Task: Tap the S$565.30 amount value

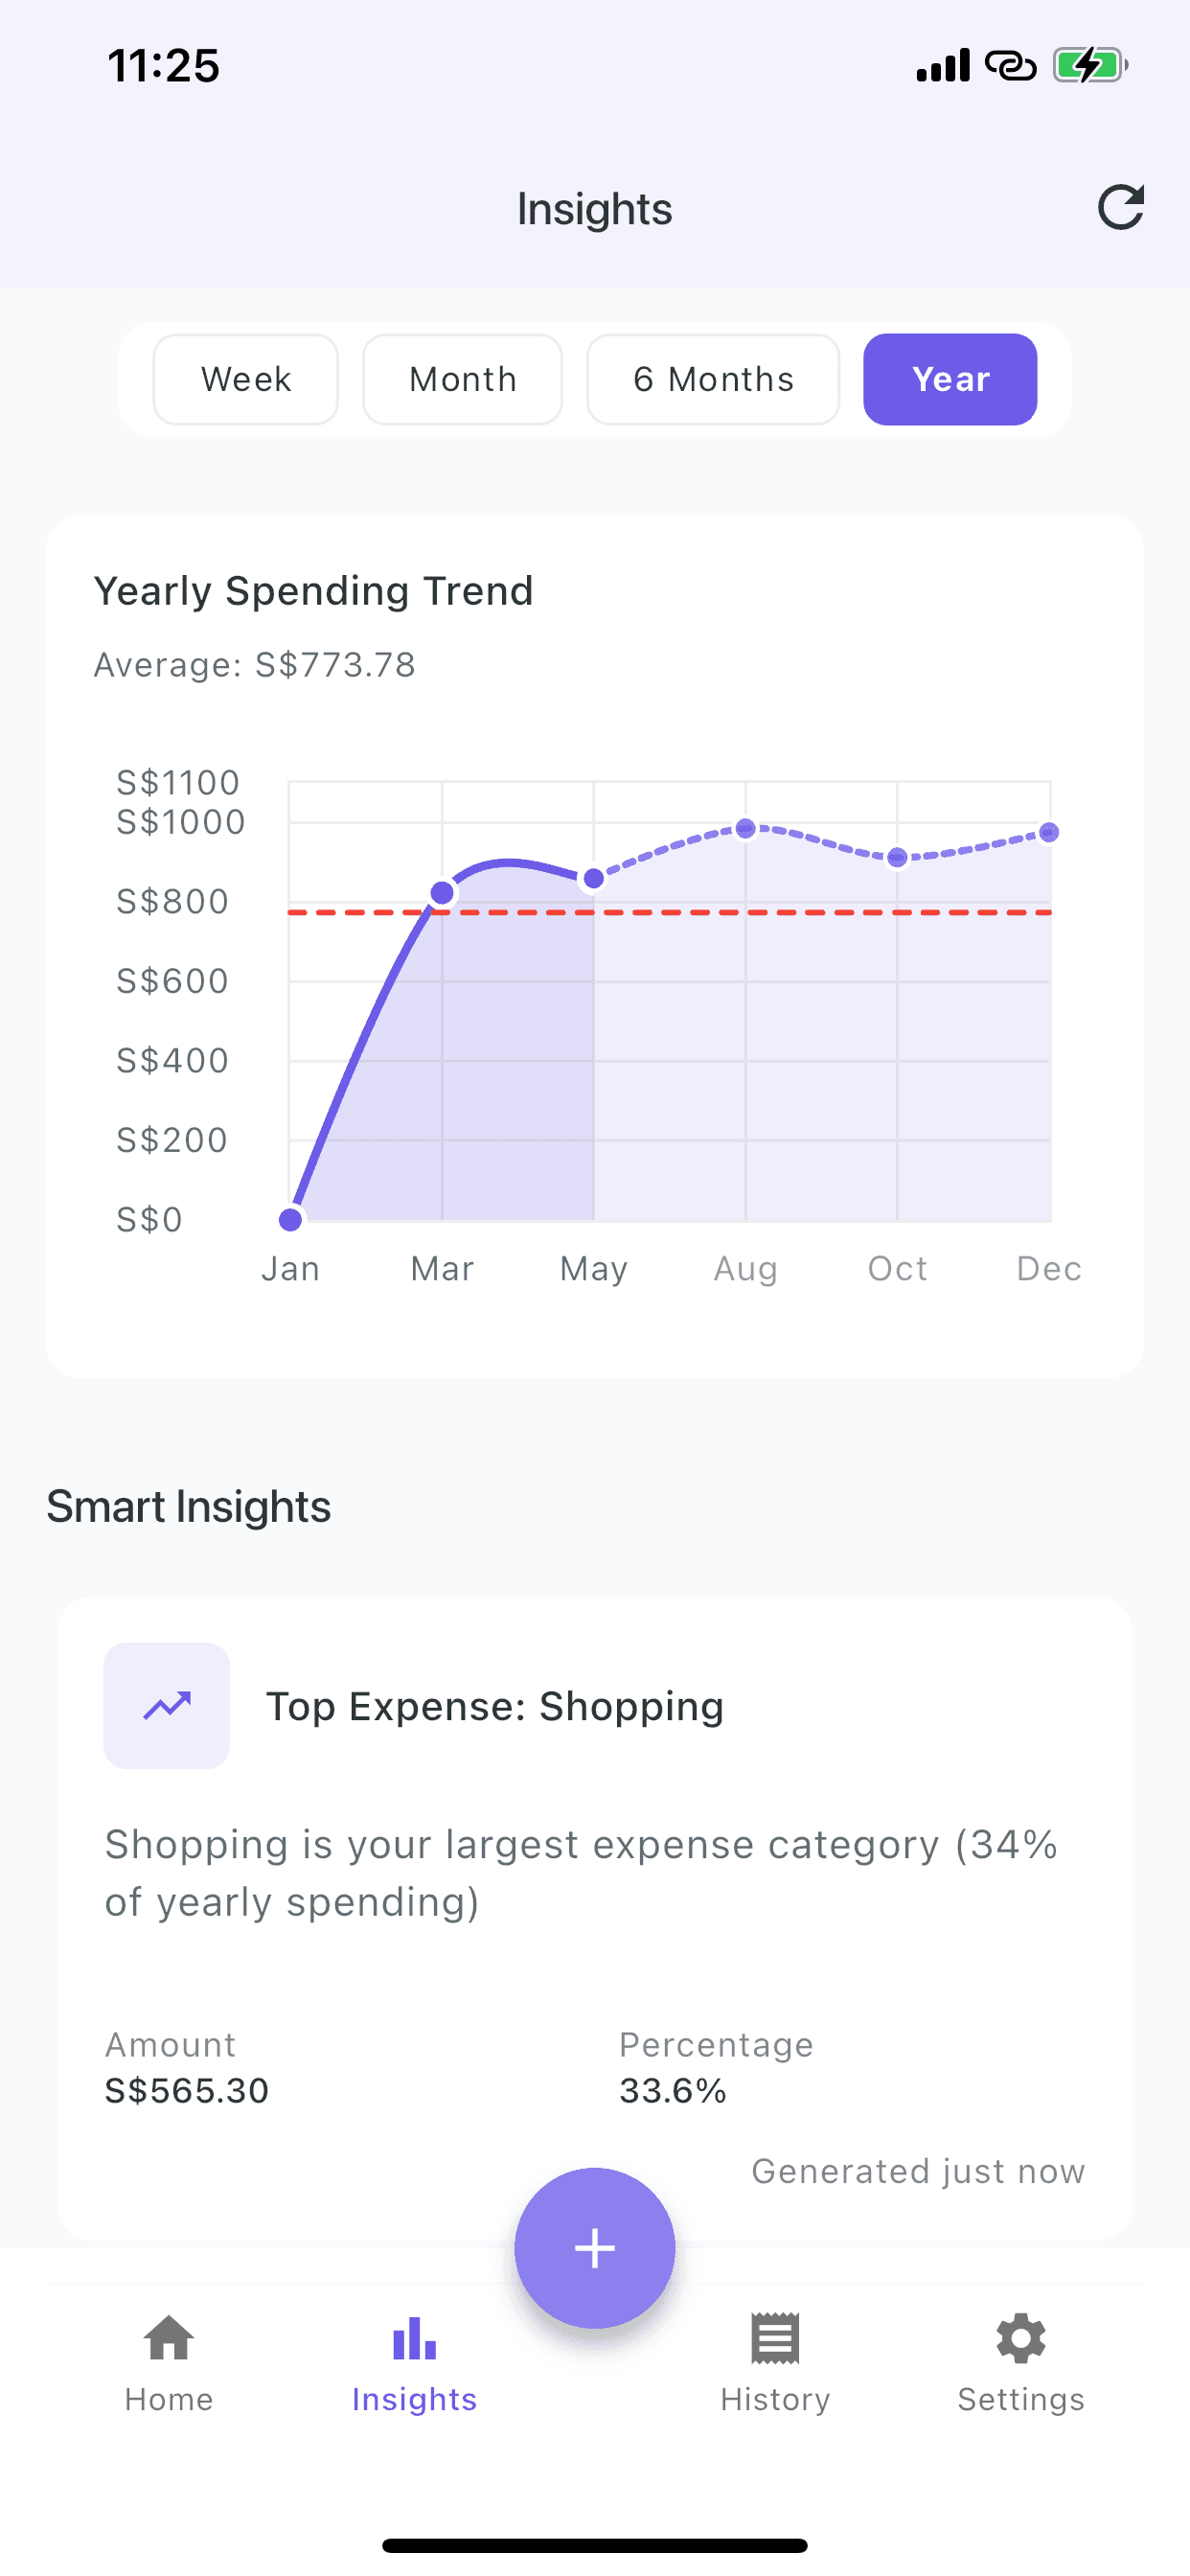Action: tap(185, 2090)
